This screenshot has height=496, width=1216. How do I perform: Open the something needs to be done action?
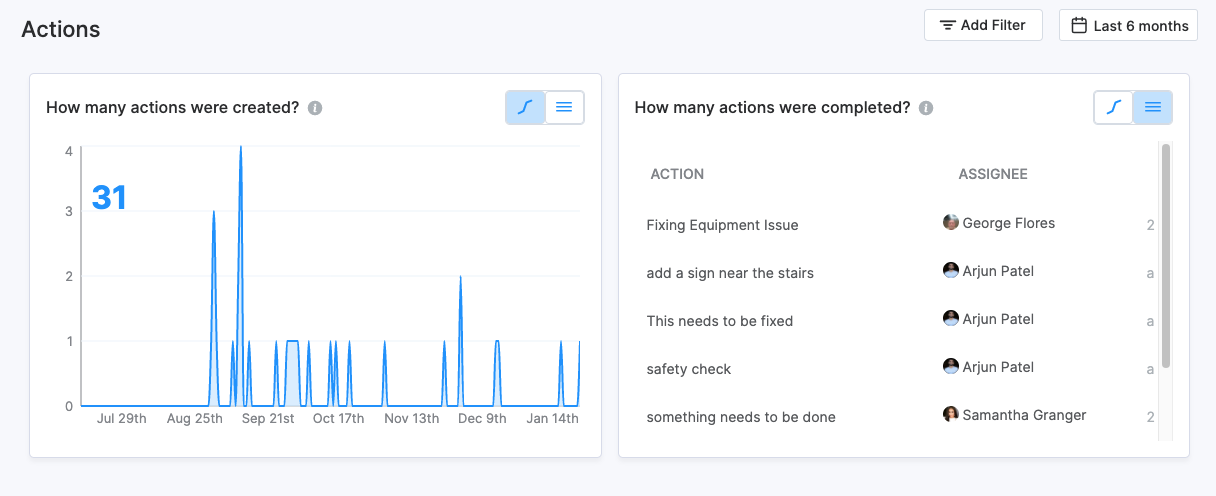741,417
